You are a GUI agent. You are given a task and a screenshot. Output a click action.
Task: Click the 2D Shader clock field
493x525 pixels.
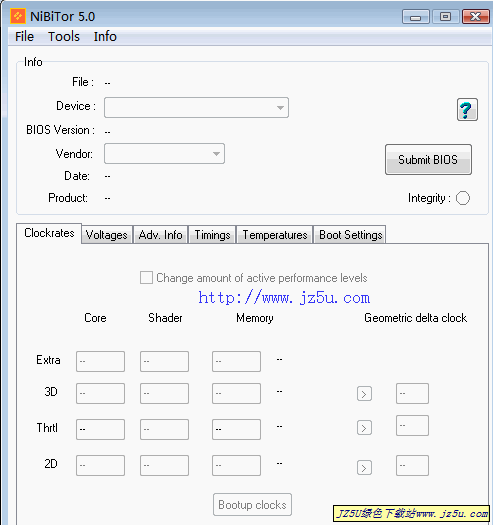click(x=164, y=465)
